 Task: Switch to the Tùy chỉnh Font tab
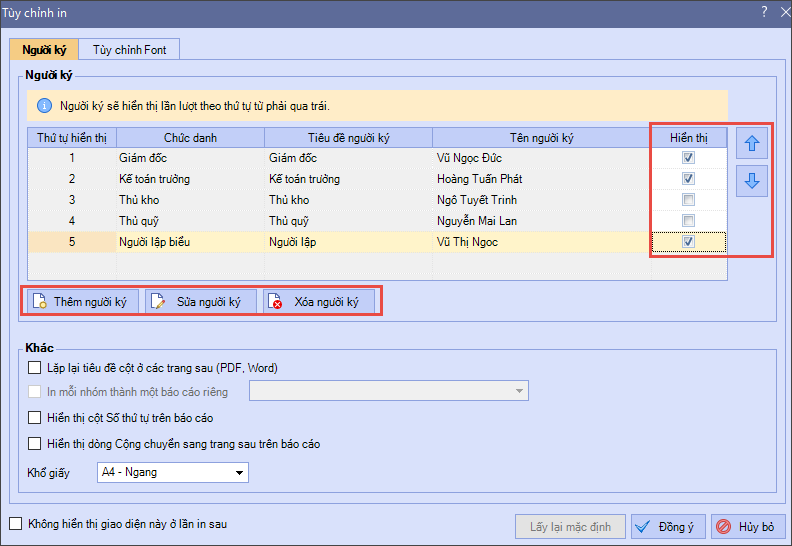(130, 49)
